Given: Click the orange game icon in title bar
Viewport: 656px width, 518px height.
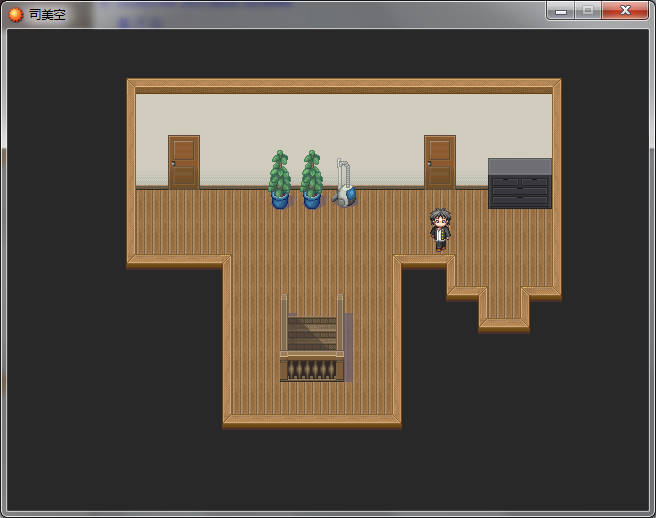Looking at the screenshot, I should [x=16, y=14].
